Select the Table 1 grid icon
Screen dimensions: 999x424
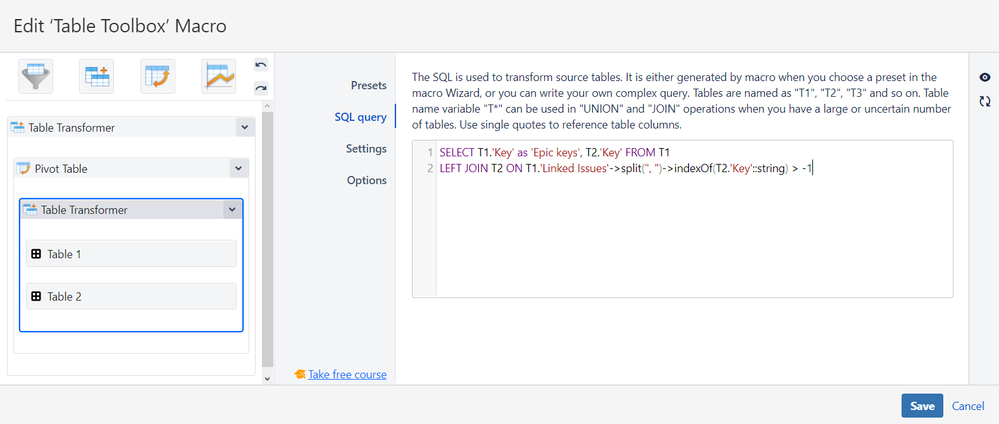(x=35, y=254)
